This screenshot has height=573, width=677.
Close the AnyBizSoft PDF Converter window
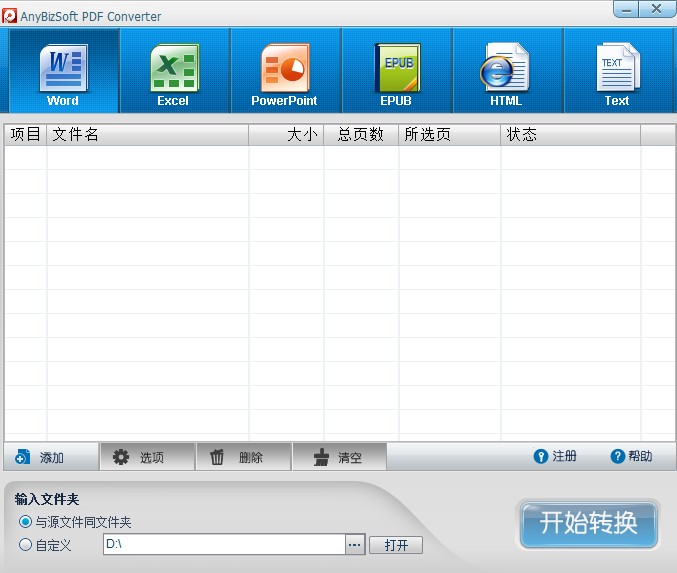pos(657,9)
